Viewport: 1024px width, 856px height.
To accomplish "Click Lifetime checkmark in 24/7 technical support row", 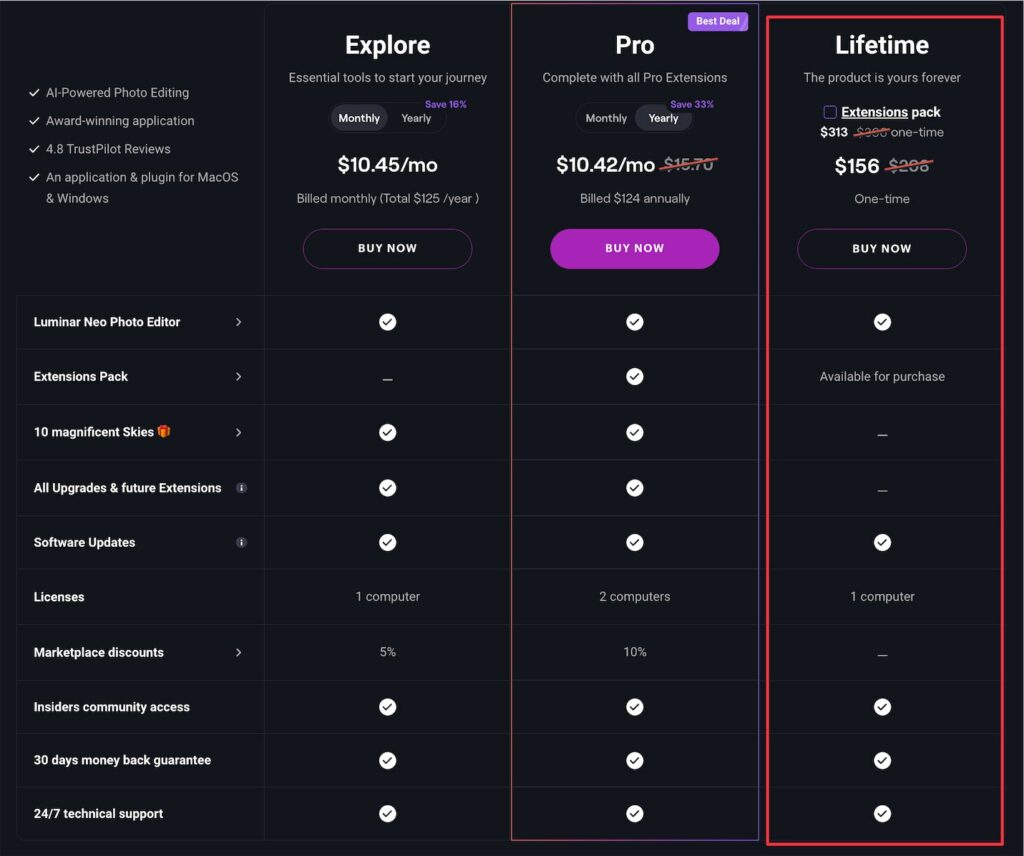I will tap(882, 814).
